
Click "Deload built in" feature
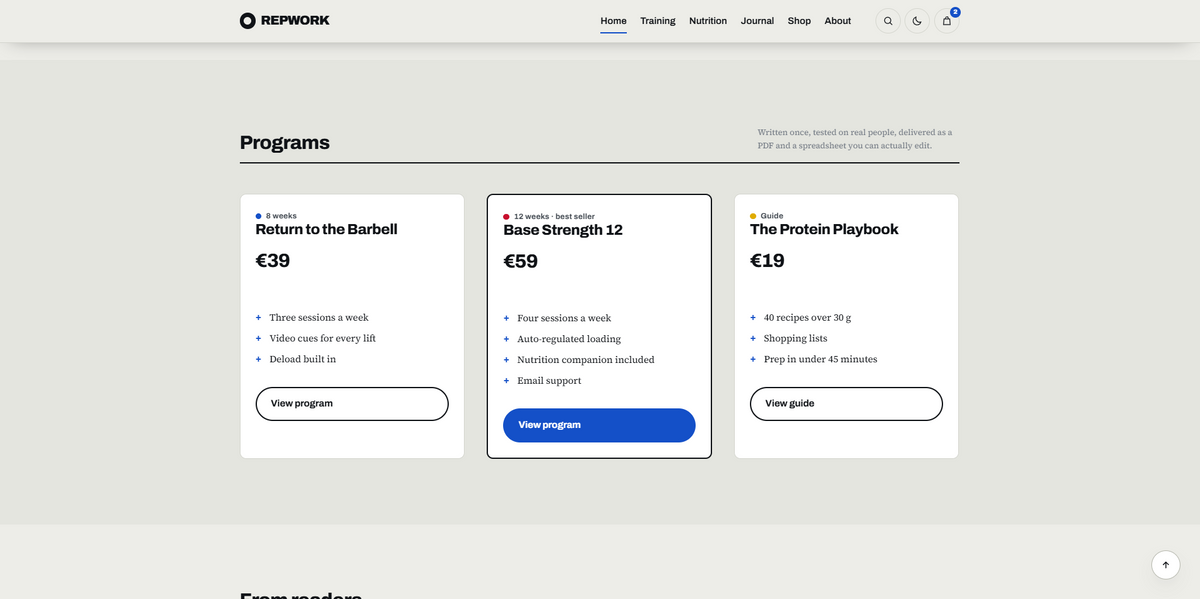(x=303, y=360)
